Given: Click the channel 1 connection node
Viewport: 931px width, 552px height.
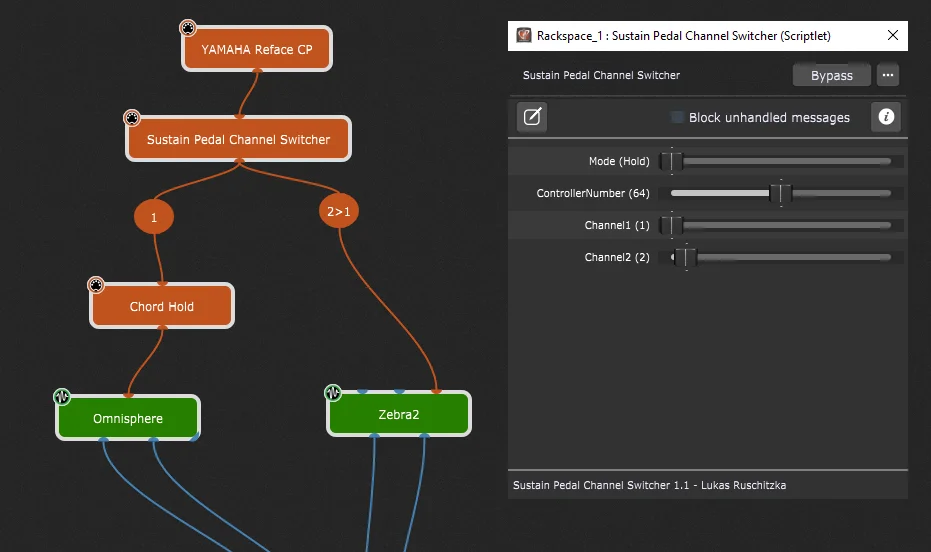Looking at the screenshot, I should 154,217.
